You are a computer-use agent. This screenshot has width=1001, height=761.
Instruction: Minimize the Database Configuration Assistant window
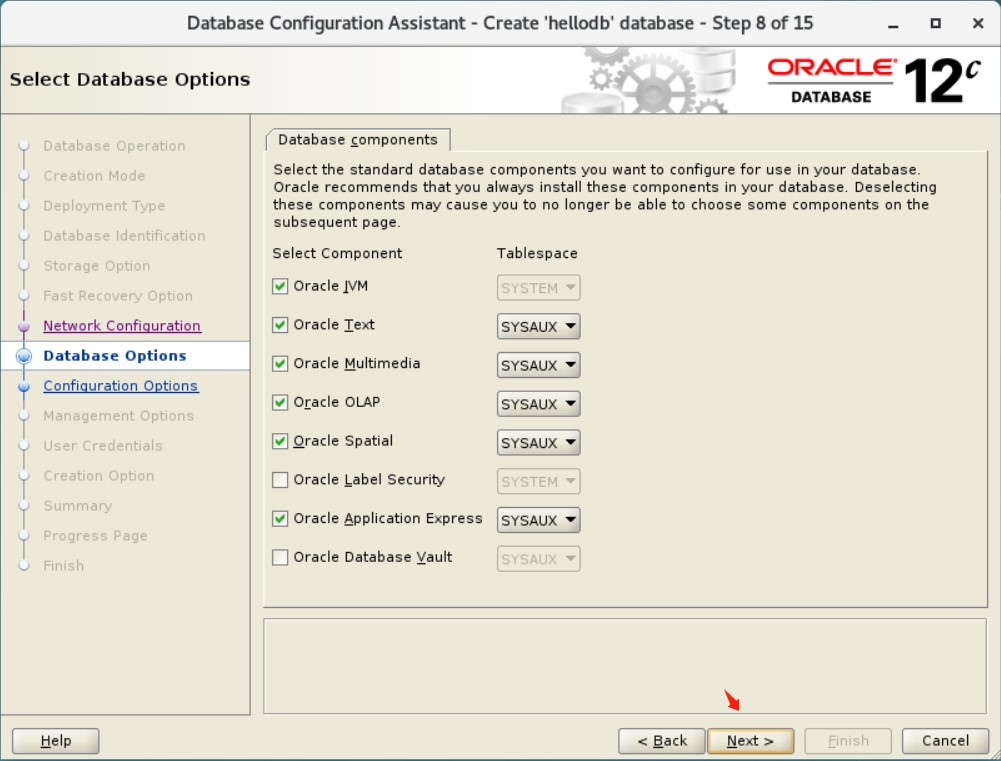pos(893,24)
